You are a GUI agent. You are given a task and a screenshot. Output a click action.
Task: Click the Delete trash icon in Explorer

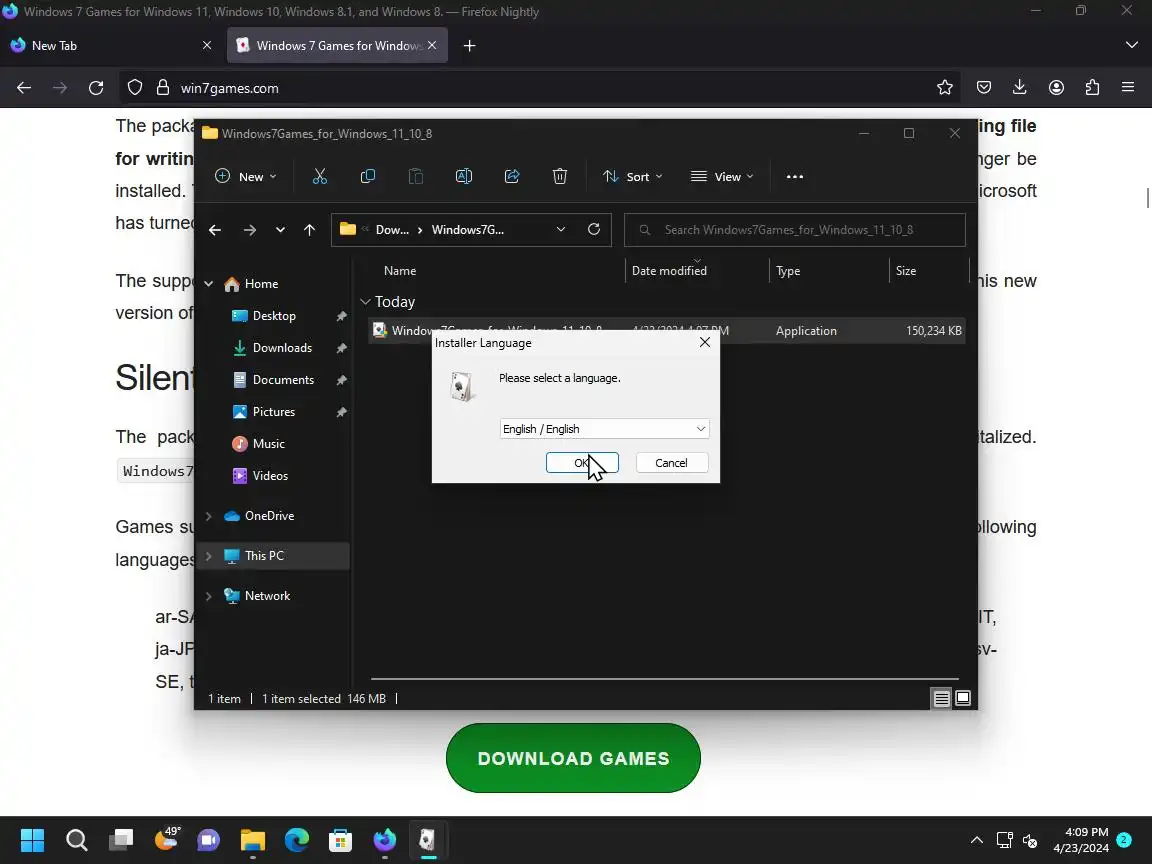pyautogui.click(x=560, y=176)
